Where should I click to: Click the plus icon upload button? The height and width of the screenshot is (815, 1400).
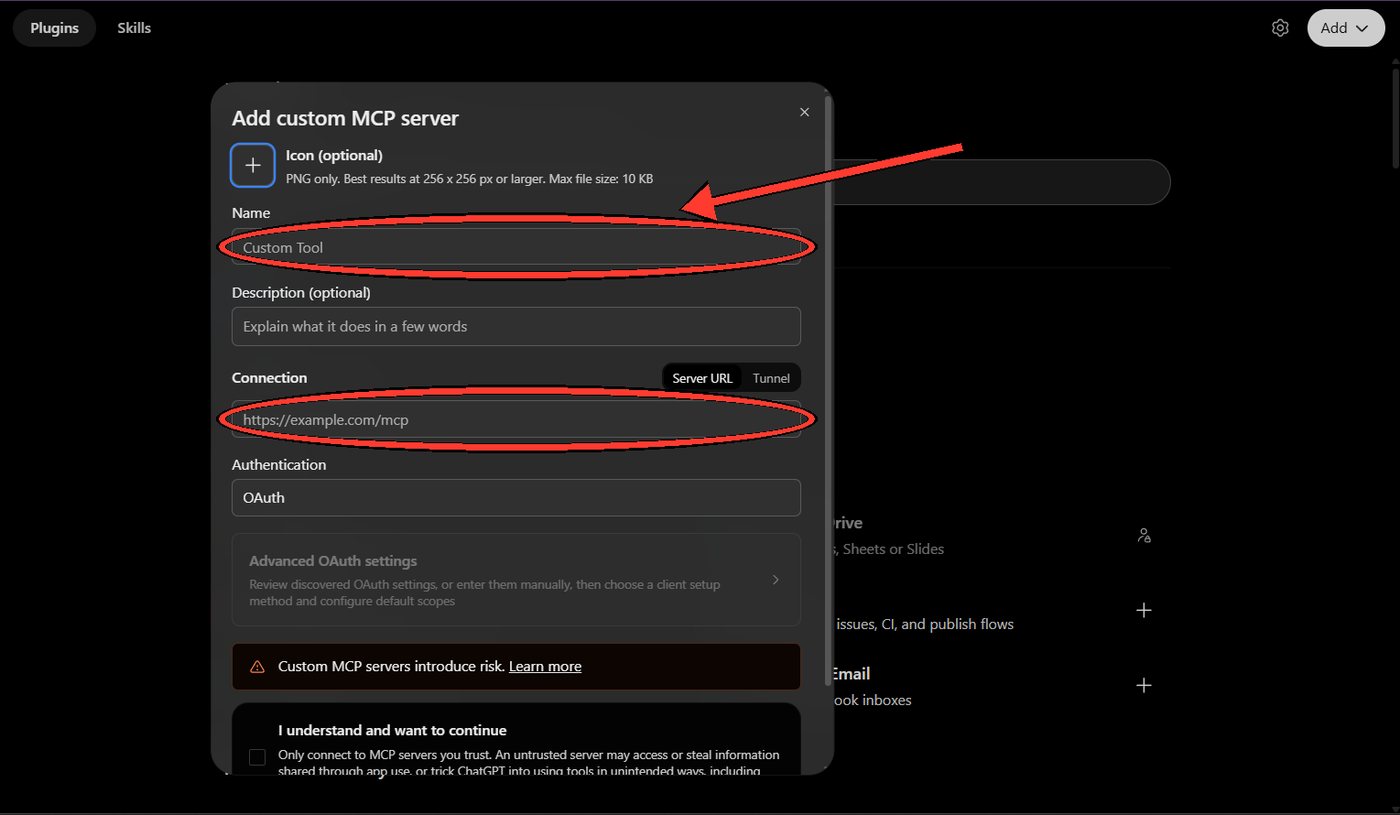pos(253,165)
